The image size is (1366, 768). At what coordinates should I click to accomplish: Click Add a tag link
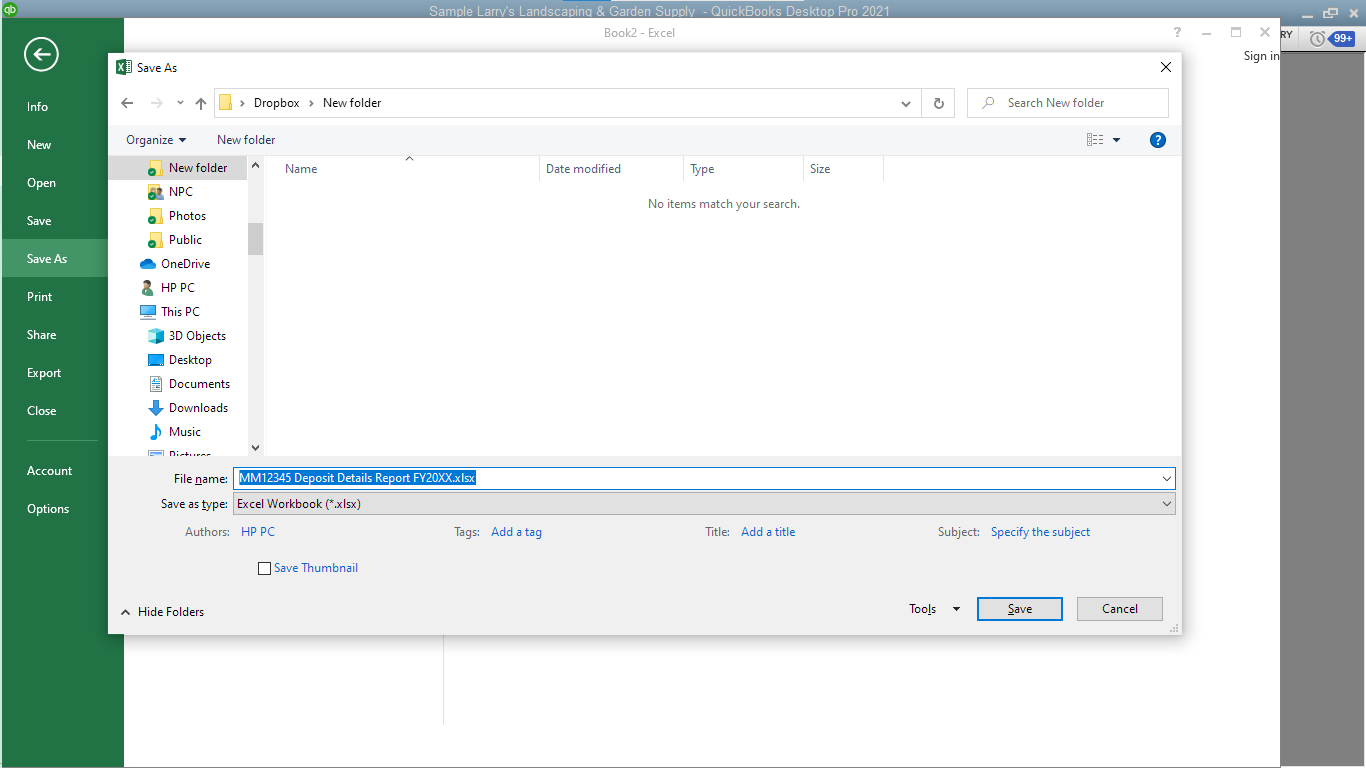coord(516,532)
